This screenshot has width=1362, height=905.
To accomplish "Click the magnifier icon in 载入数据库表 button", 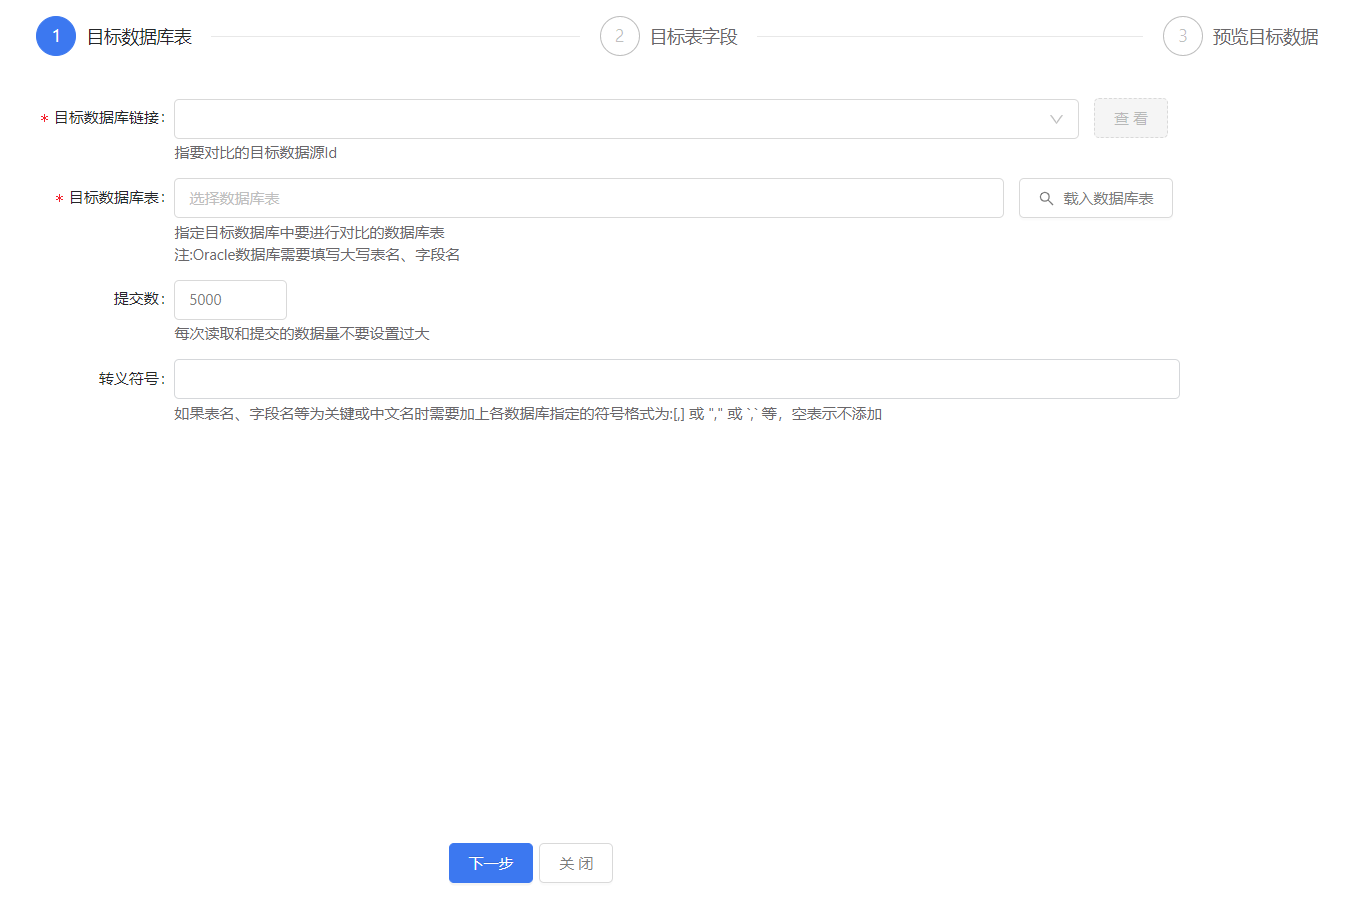I will [x=1046, y=198].
